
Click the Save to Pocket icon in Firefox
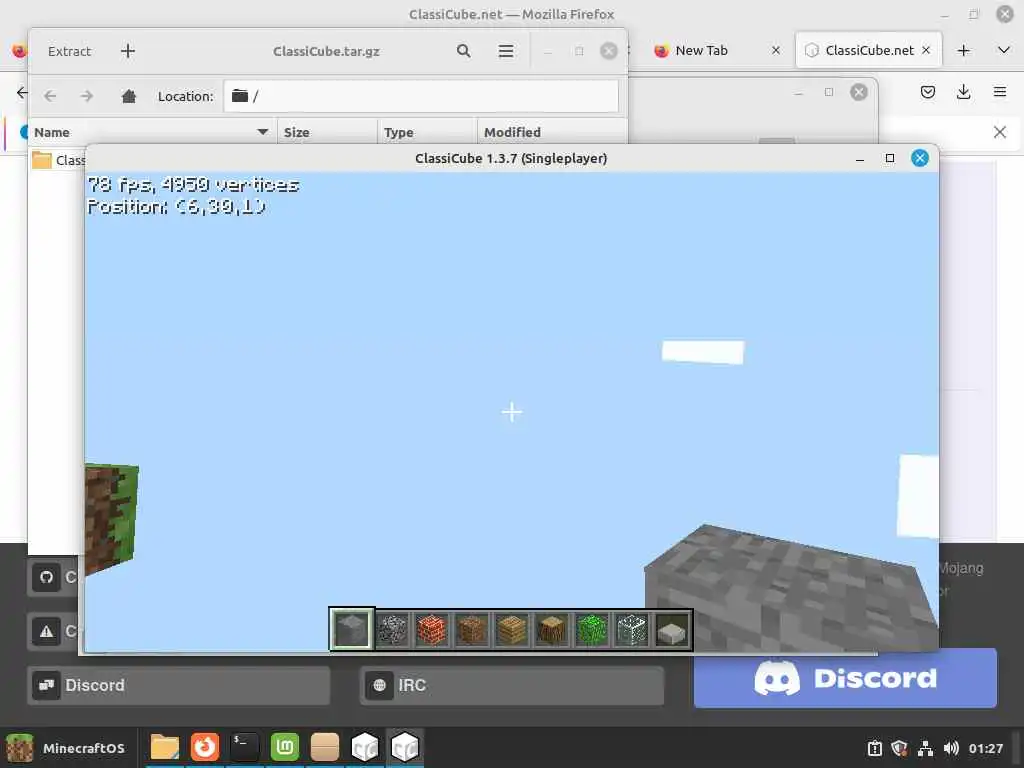(927, 92)
